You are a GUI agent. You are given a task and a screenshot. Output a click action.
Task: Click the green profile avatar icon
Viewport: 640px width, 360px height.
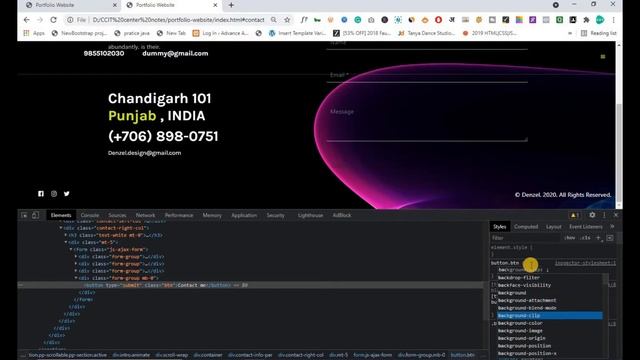[x=600, y=20]
